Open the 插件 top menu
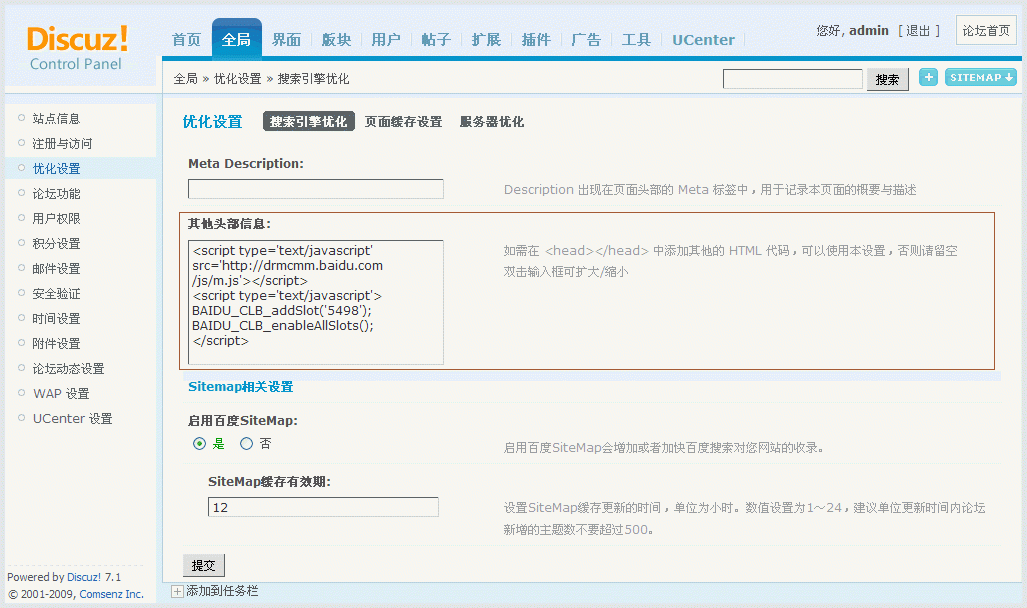The height and width of the screenshot is (608, 1027). coord(536,40)
